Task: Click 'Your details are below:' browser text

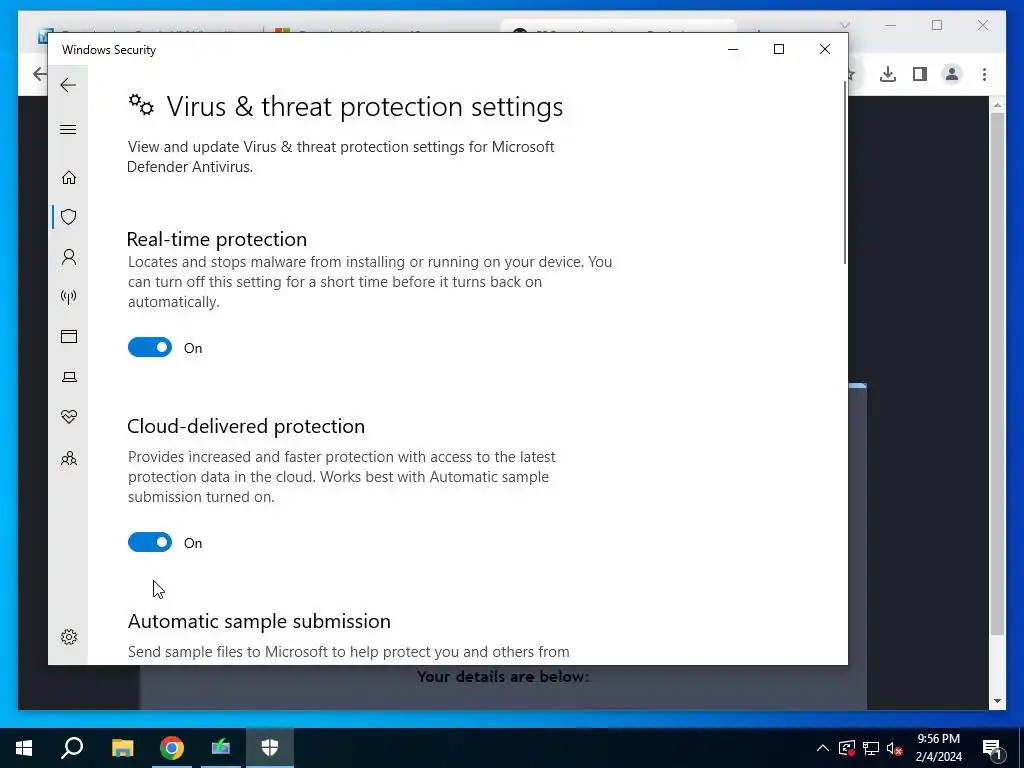Action: click(x=503, y=677)
